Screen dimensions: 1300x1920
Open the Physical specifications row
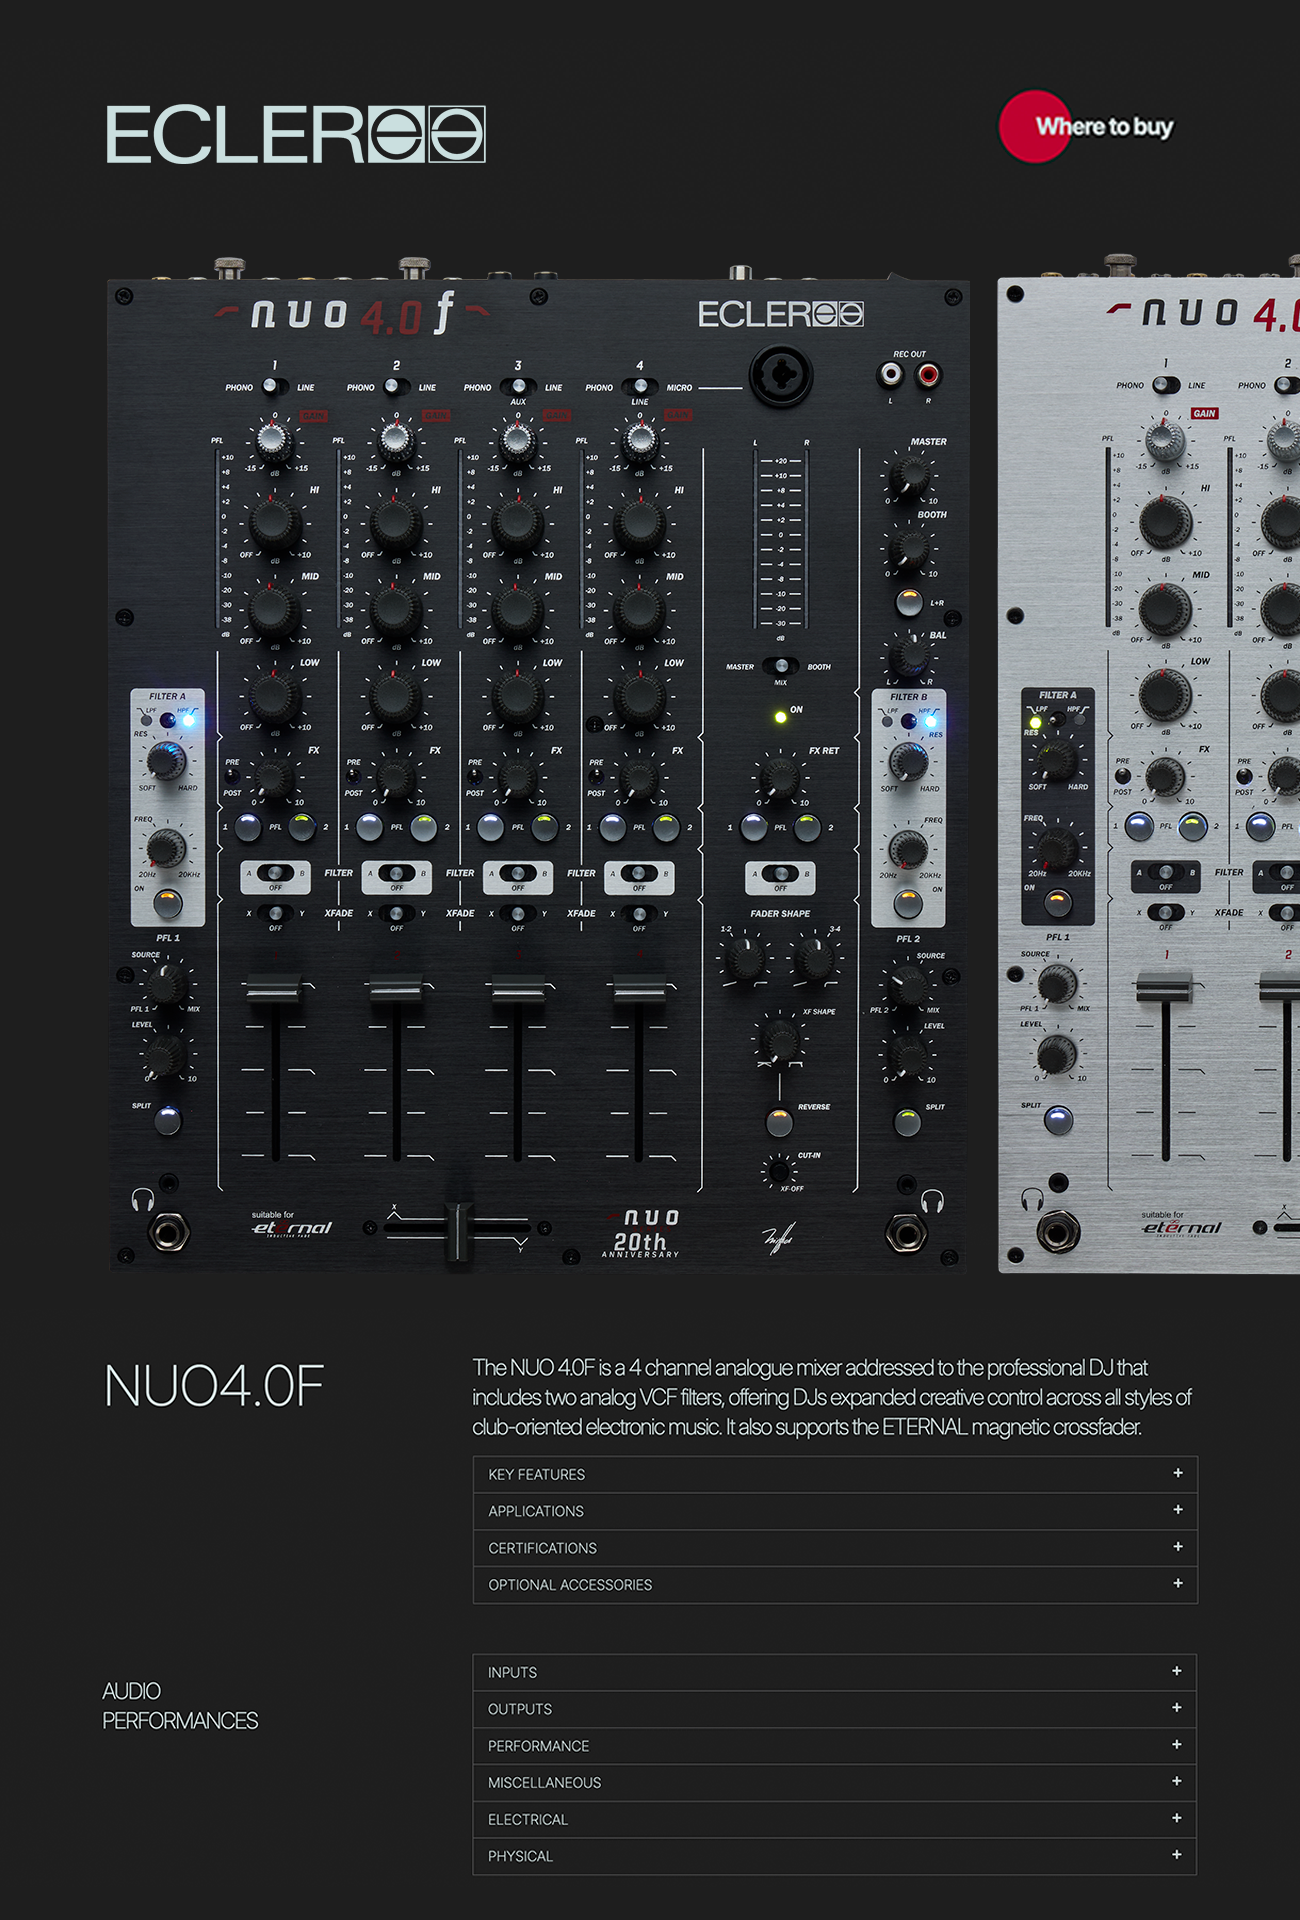(834, 1856)
